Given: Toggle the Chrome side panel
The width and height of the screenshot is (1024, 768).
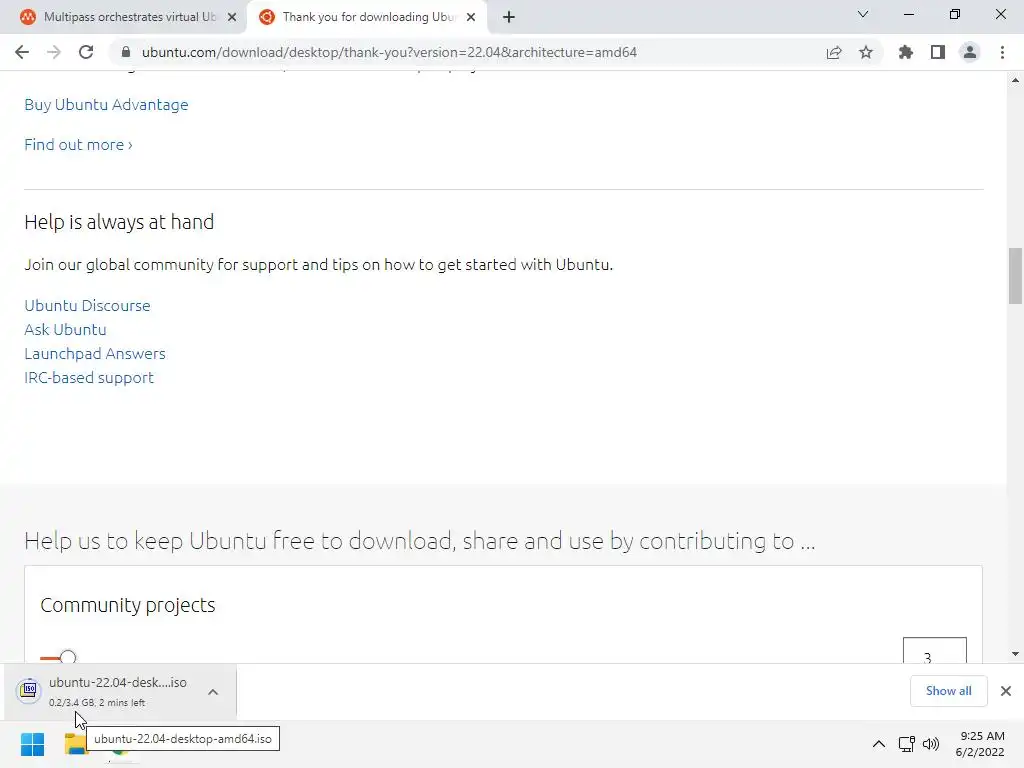Looking at the screenshot, I should point(938,52).
